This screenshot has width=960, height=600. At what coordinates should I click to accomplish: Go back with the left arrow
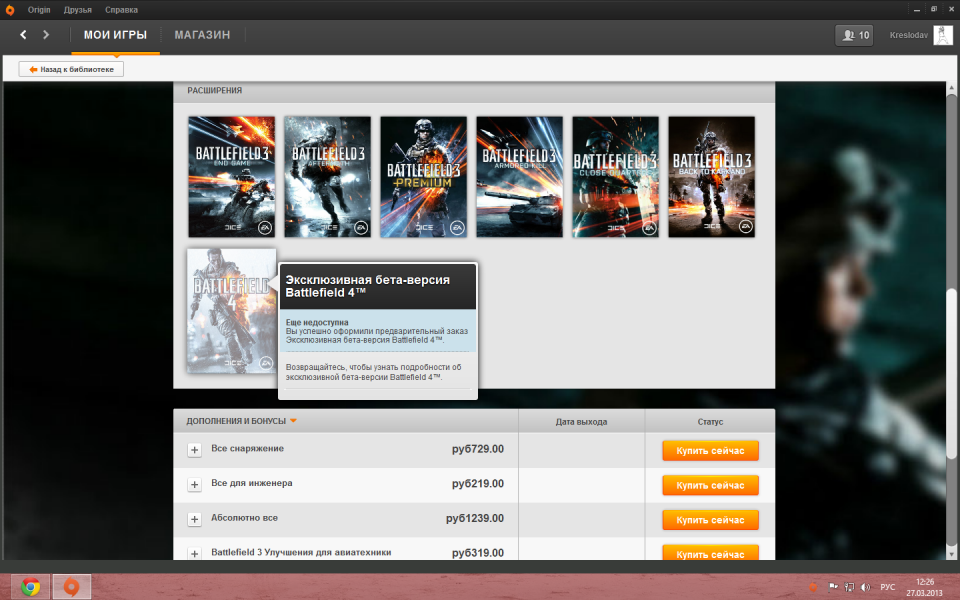pos(23,35)
